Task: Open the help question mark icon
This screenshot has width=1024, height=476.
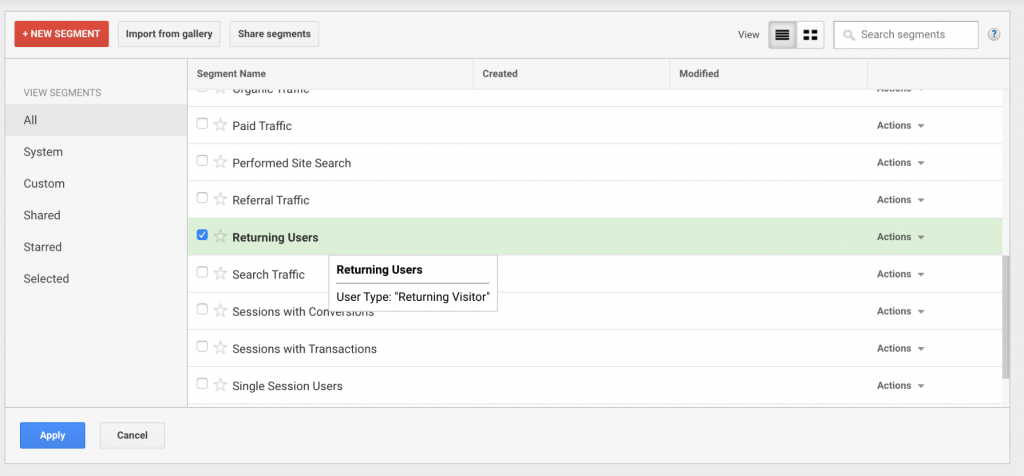Action: point(994,35)
